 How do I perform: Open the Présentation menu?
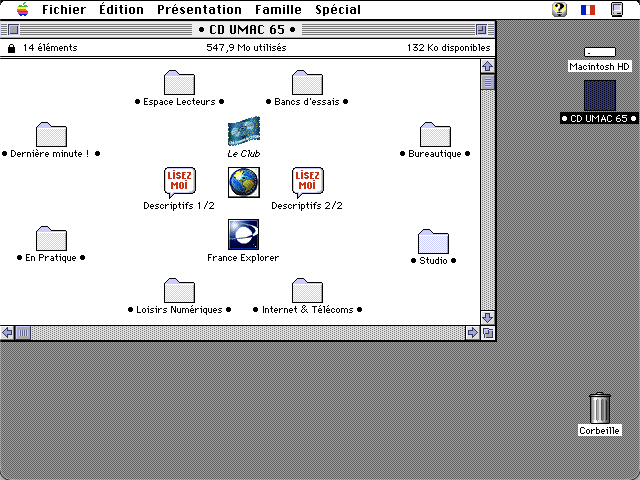coord(199,9)
